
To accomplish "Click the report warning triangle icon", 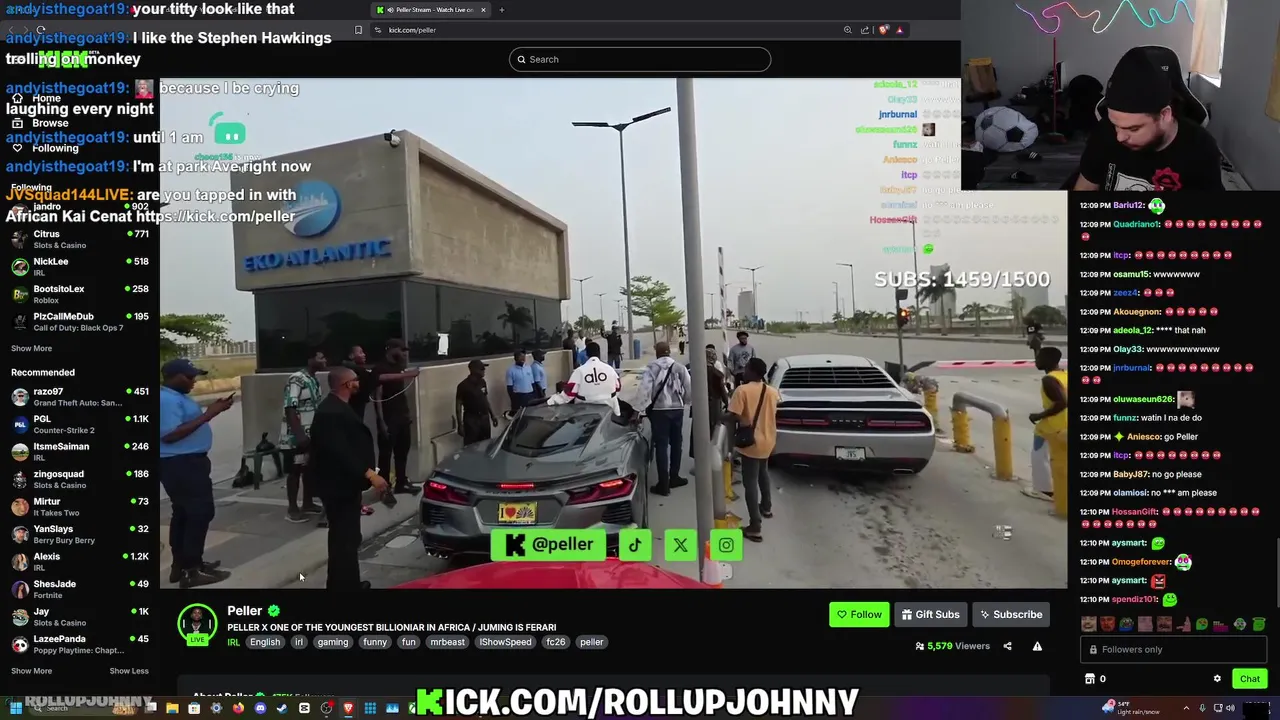I will tap(1037, 646).
